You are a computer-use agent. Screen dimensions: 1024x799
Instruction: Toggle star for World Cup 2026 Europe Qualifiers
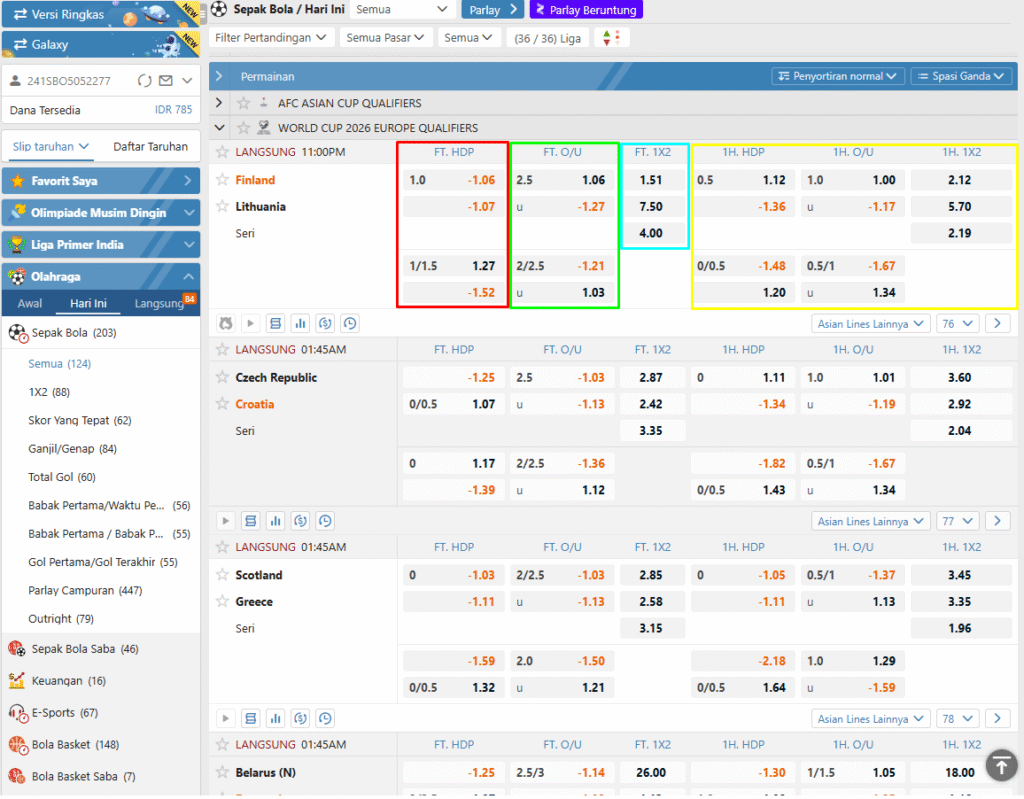(243, 128)
